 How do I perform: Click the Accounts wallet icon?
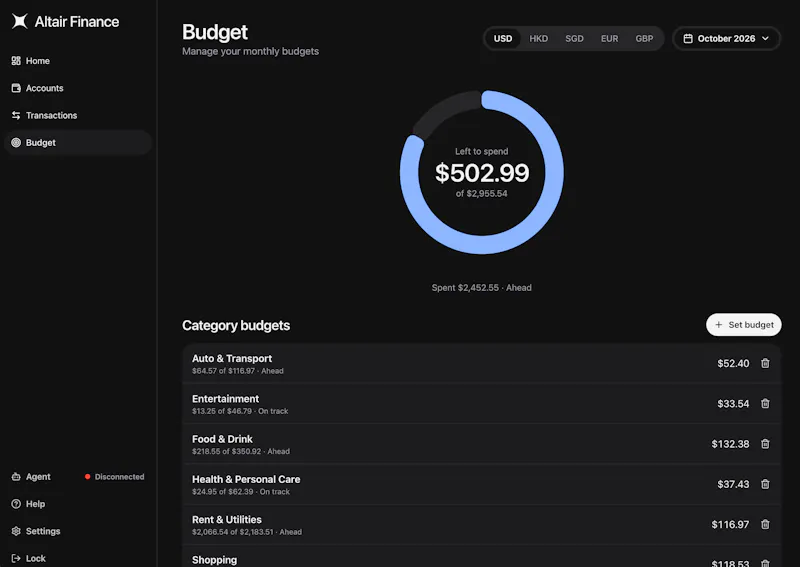16,88
